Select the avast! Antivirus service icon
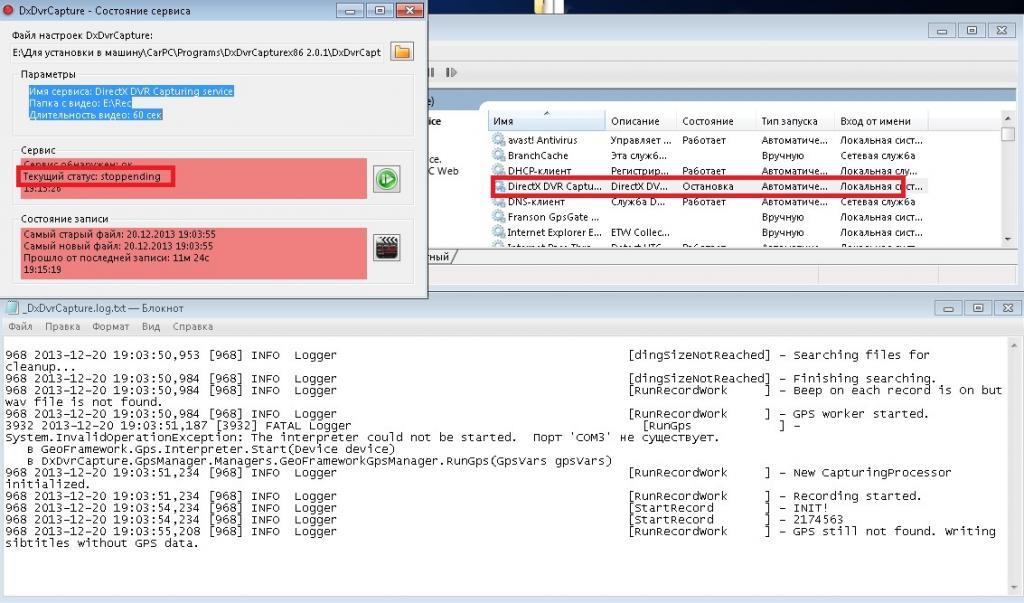The image size is (1024, 603). [499, 141]
